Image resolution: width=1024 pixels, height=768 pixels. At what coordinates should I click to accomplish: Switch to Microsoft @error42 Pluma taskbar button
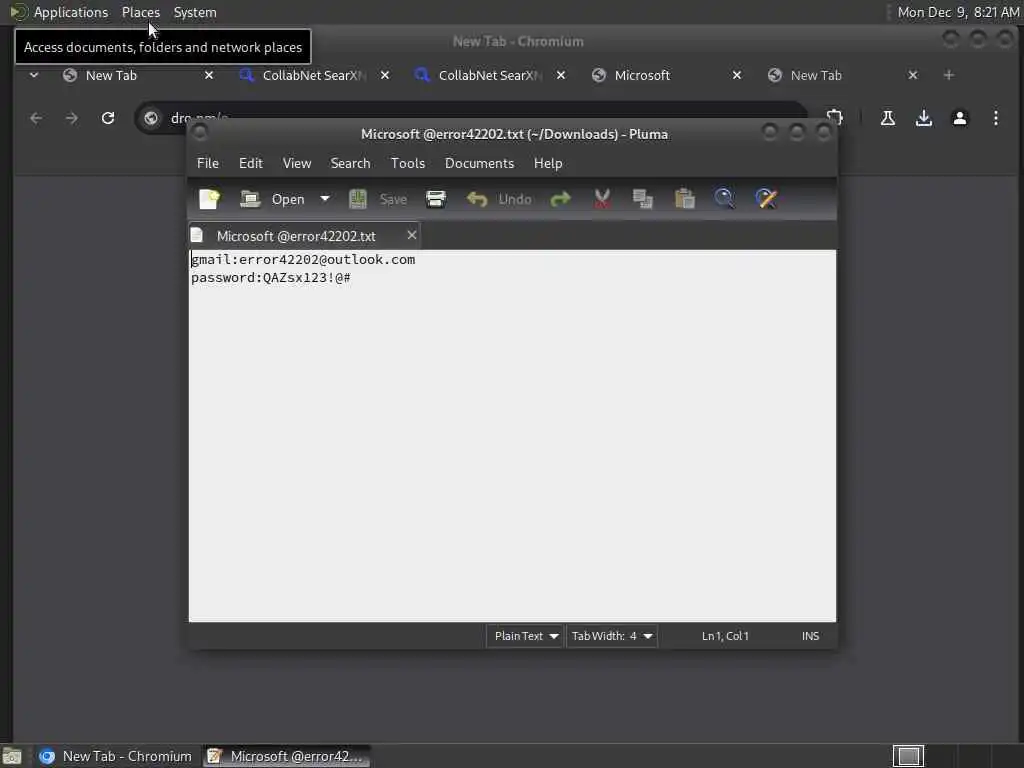285,756
